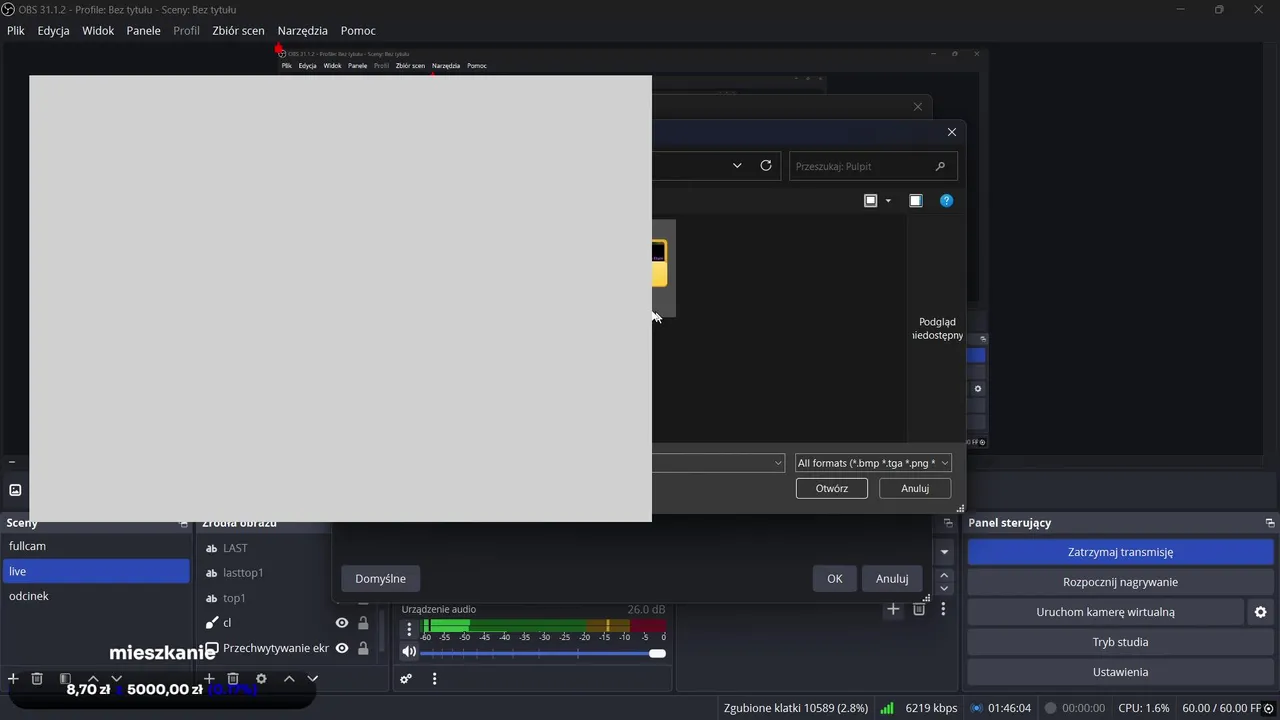The image size is (1280, 720).
Task: Open the Zbiór scen menu
Action: [x=238, y=31]
